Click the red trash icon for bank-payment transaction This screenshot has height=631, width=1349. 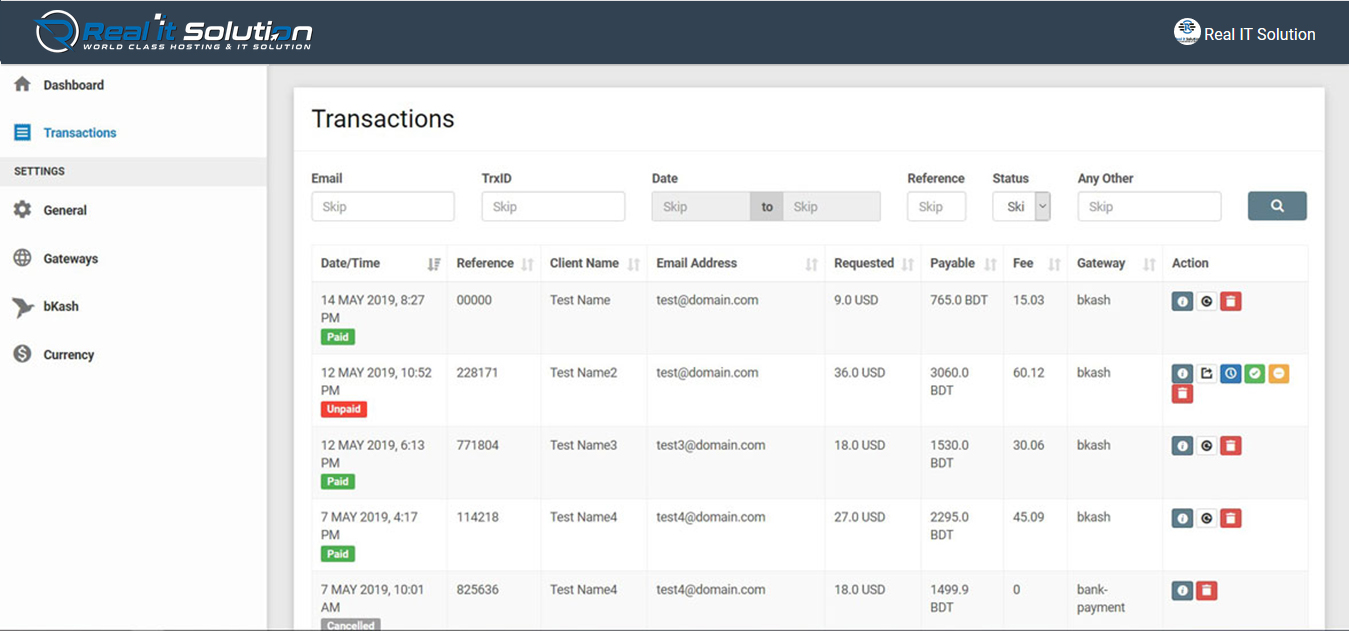[1207, 591]
